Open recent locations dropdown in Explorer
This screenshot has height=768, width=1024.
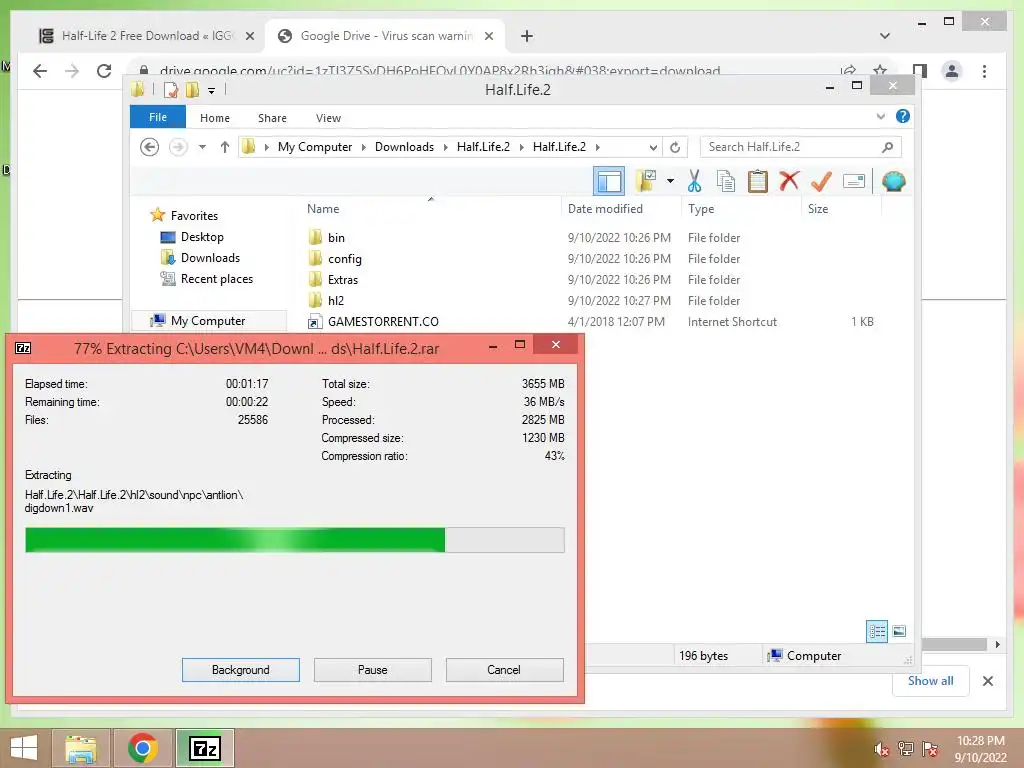pyautogui.click(x=202, y=147)
